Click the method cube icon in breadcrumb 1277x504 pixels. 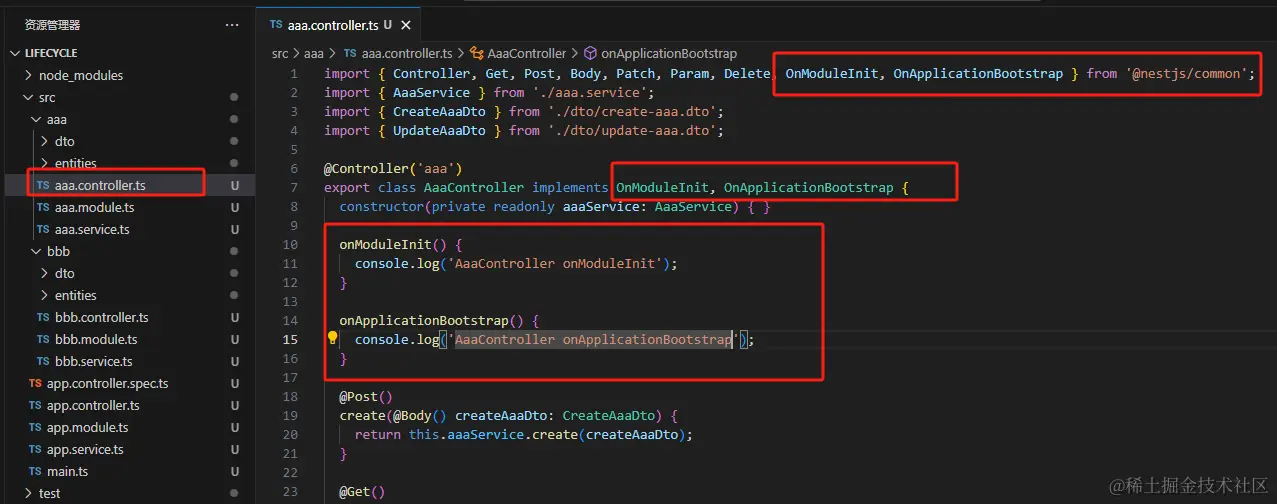(591, 54)
